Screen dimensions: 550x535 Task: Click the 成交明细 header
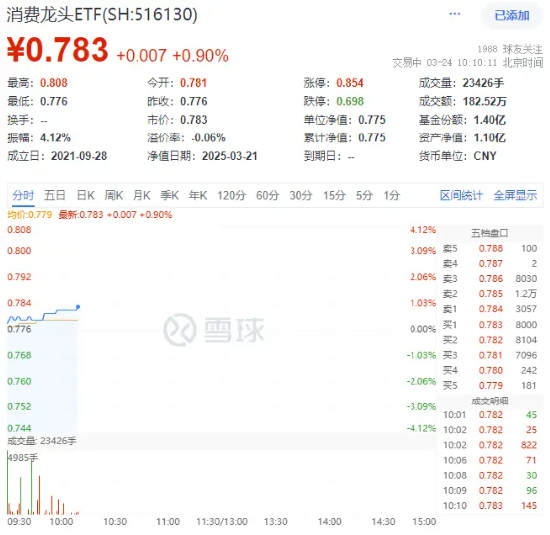(x=489, y=401)
